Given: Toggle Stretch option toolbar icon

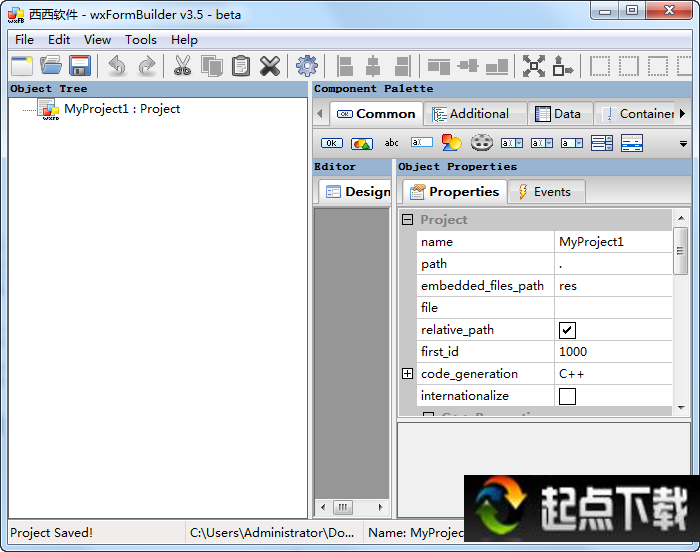Looking at the screenshot, I should point(562,66).
